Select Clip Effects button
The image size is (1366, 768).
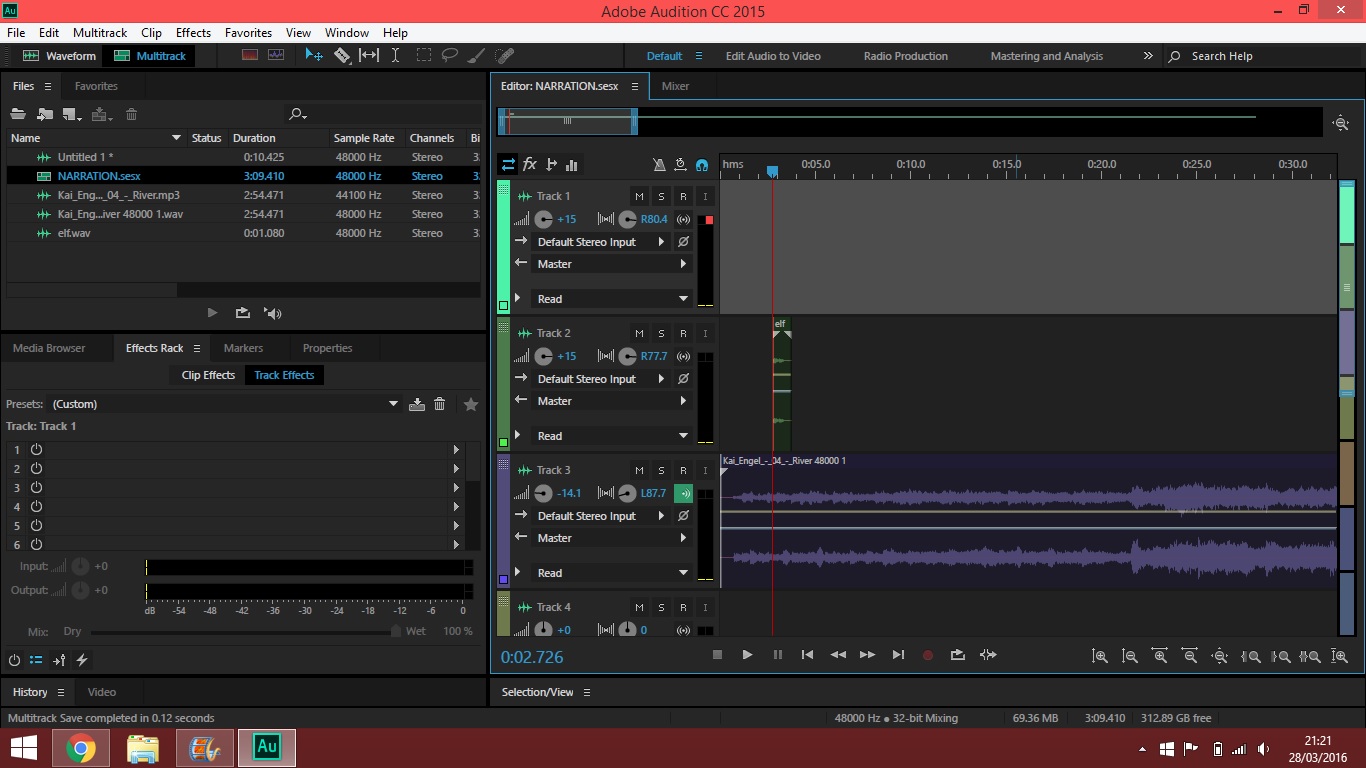point(208,375)
